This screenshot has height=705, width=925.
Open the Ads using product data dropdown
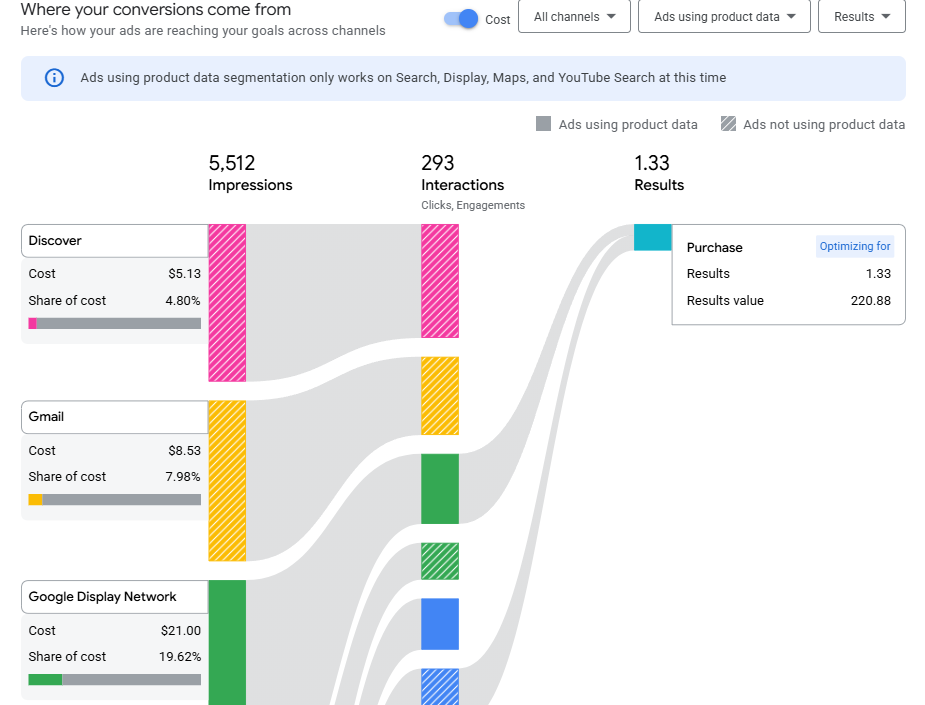point(722,17)
